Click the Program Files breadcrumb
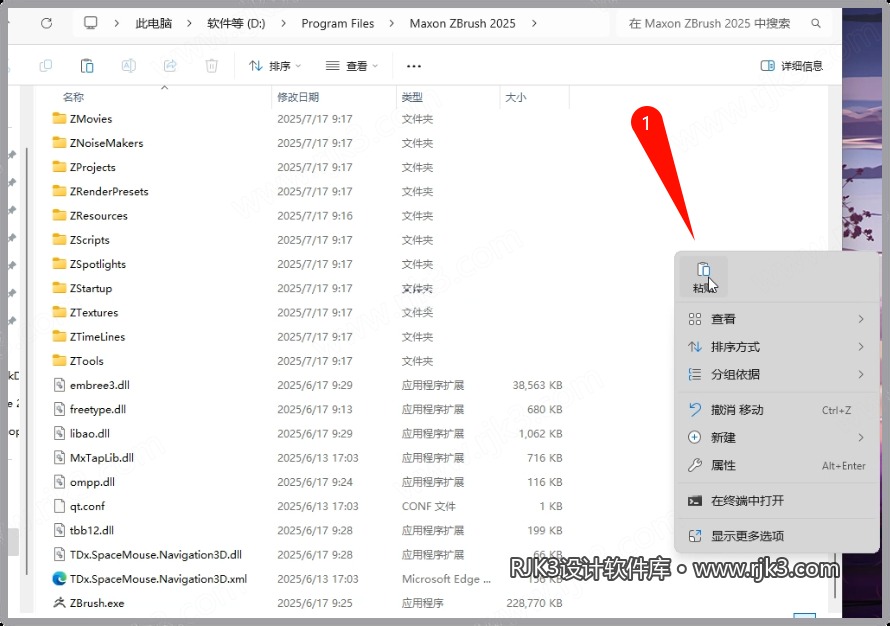Image resolution: width=890 pixels, height=626 pixels. pos(338,23)
